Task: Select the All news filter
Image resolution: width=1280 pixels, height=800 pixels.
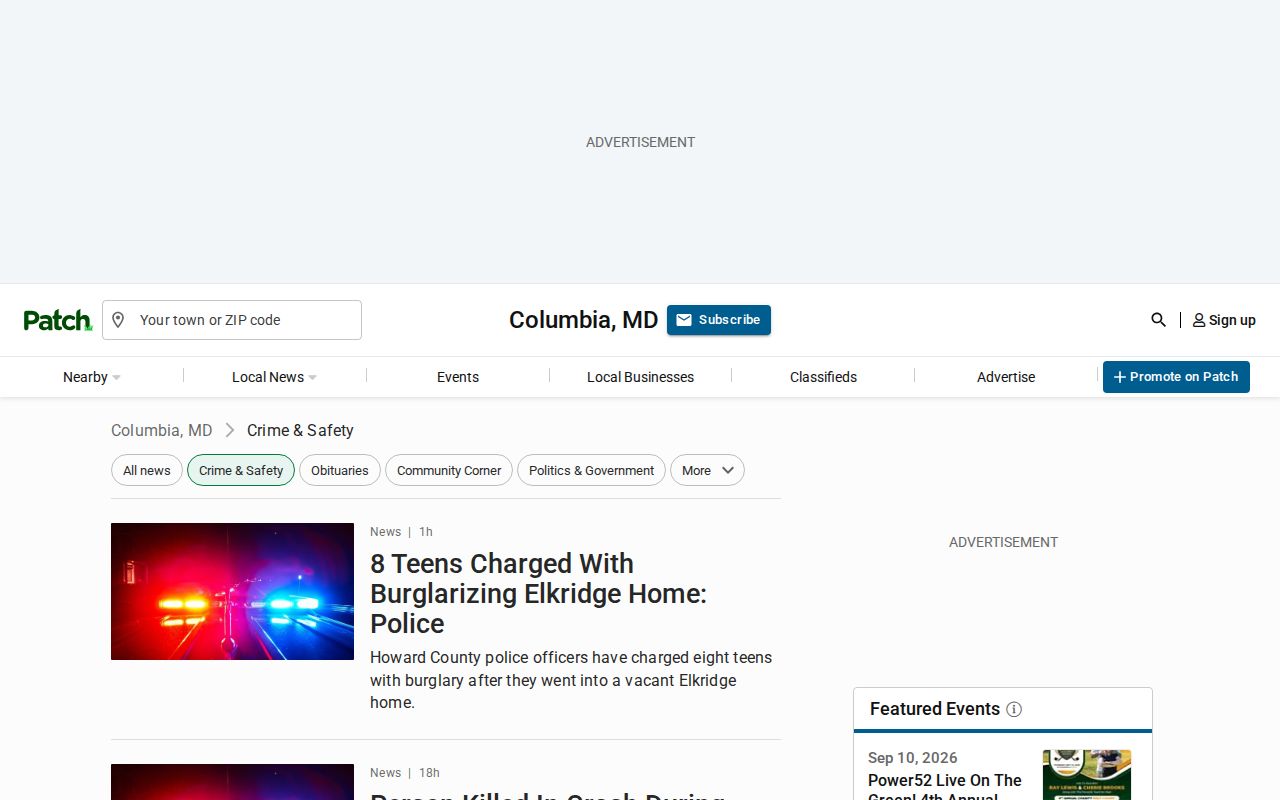Action: [147, 470]
